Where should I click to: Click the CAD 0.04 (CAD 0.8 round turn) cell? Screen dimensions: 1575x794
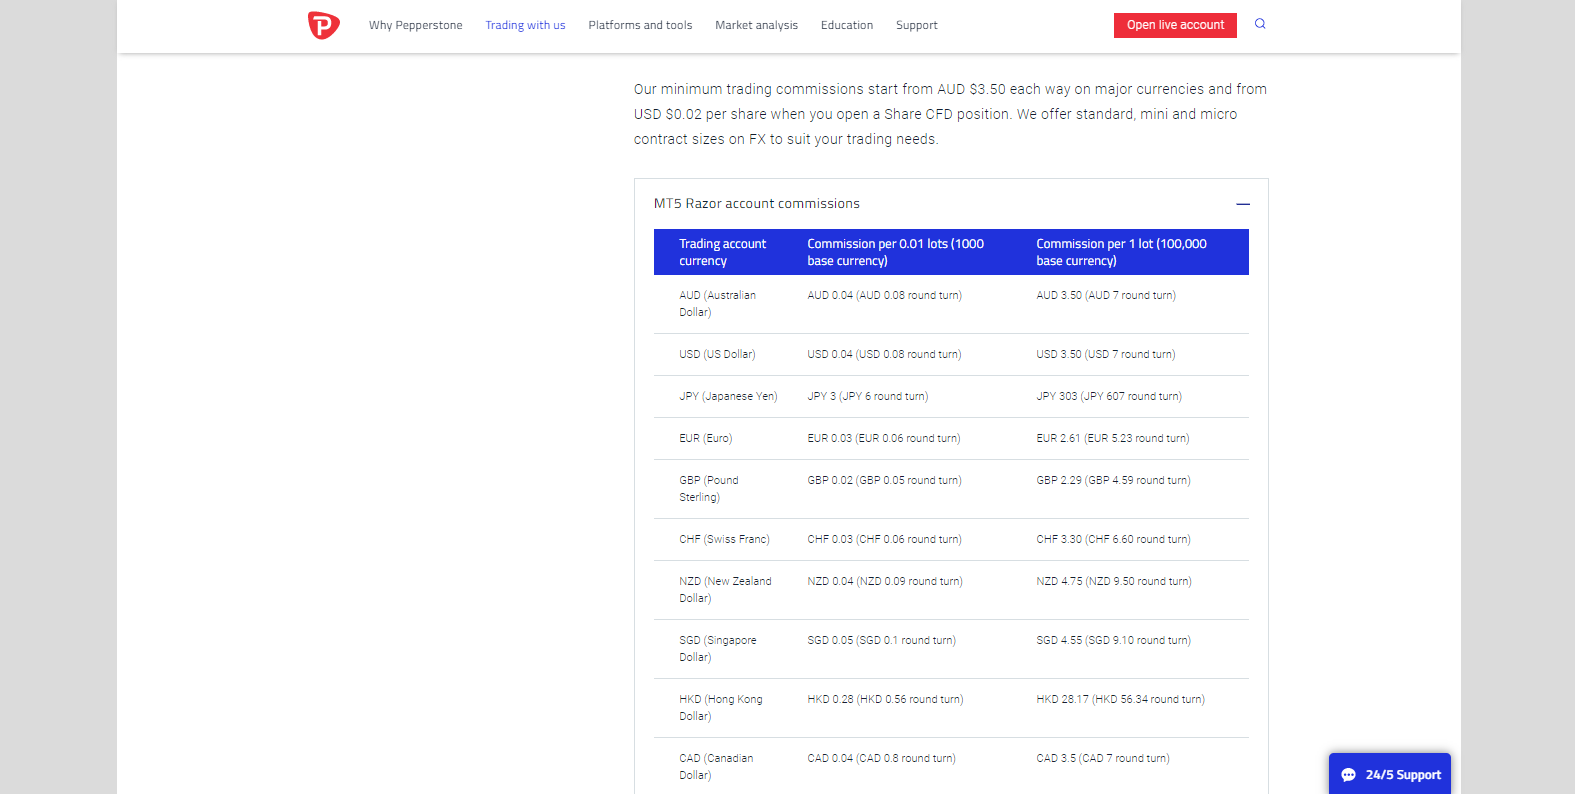[882, 758]
